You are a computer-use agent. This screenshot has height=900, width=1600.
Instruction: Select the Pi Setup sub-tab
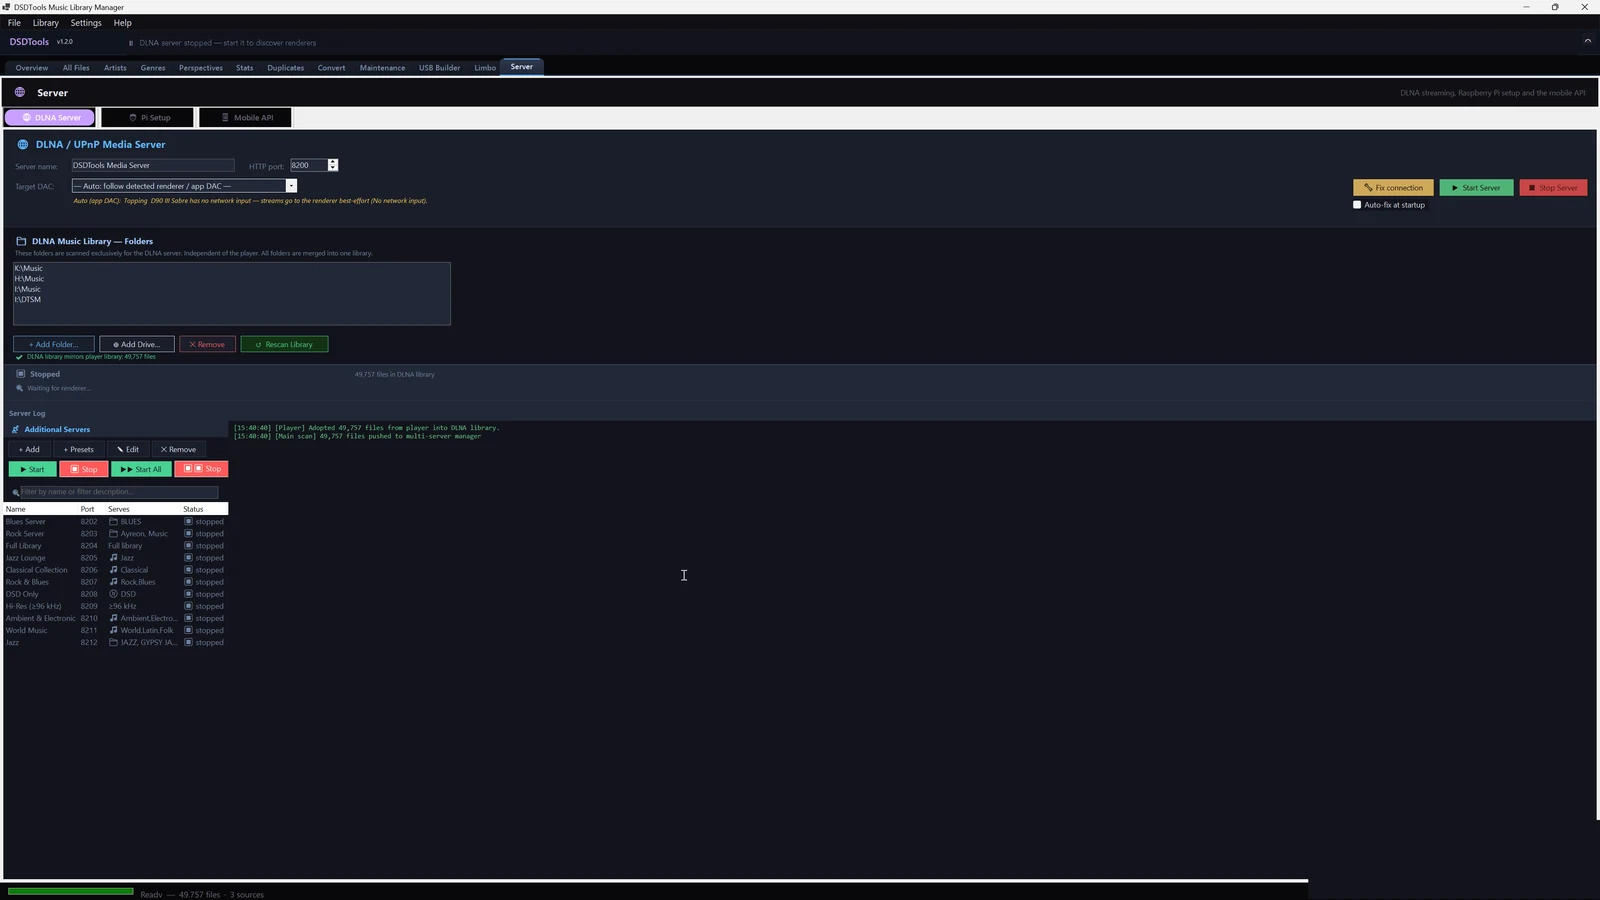148,118
